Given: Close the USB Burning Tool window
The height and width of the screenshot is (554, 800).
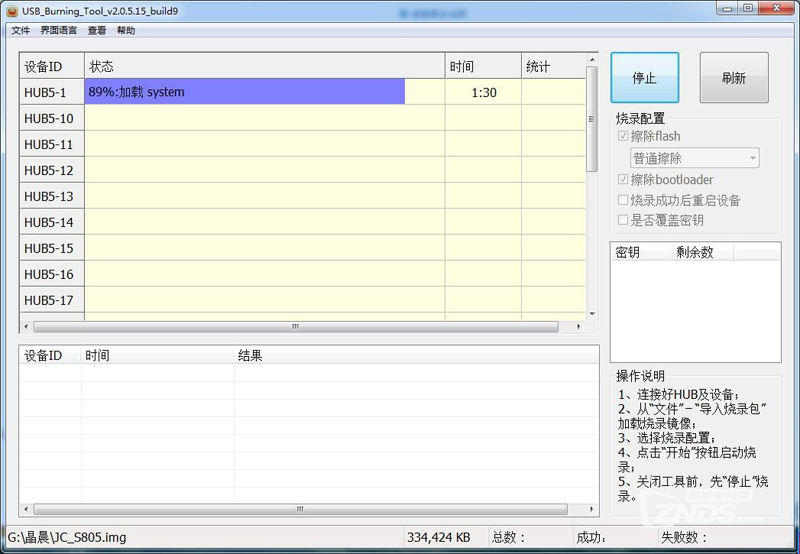Looking at the screenshot, I should 777,8.
